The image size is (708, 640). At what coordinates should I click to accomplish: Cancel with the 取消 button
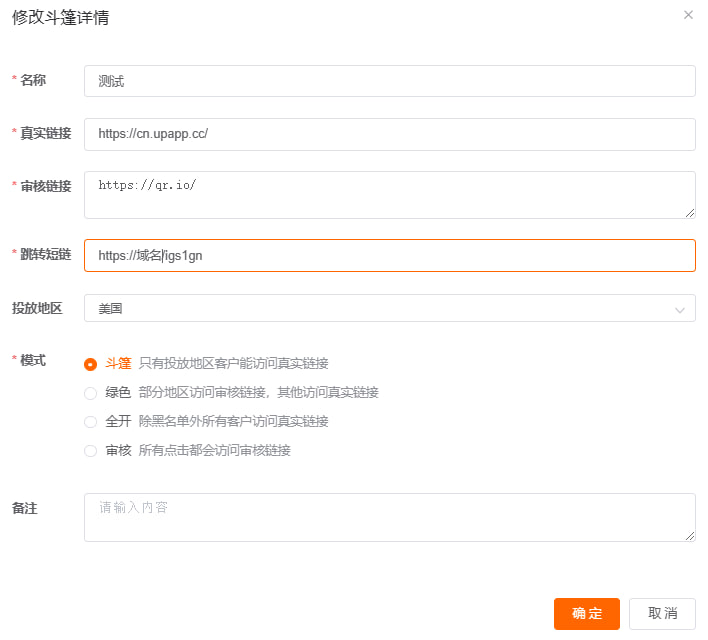(x=662, y=613)
